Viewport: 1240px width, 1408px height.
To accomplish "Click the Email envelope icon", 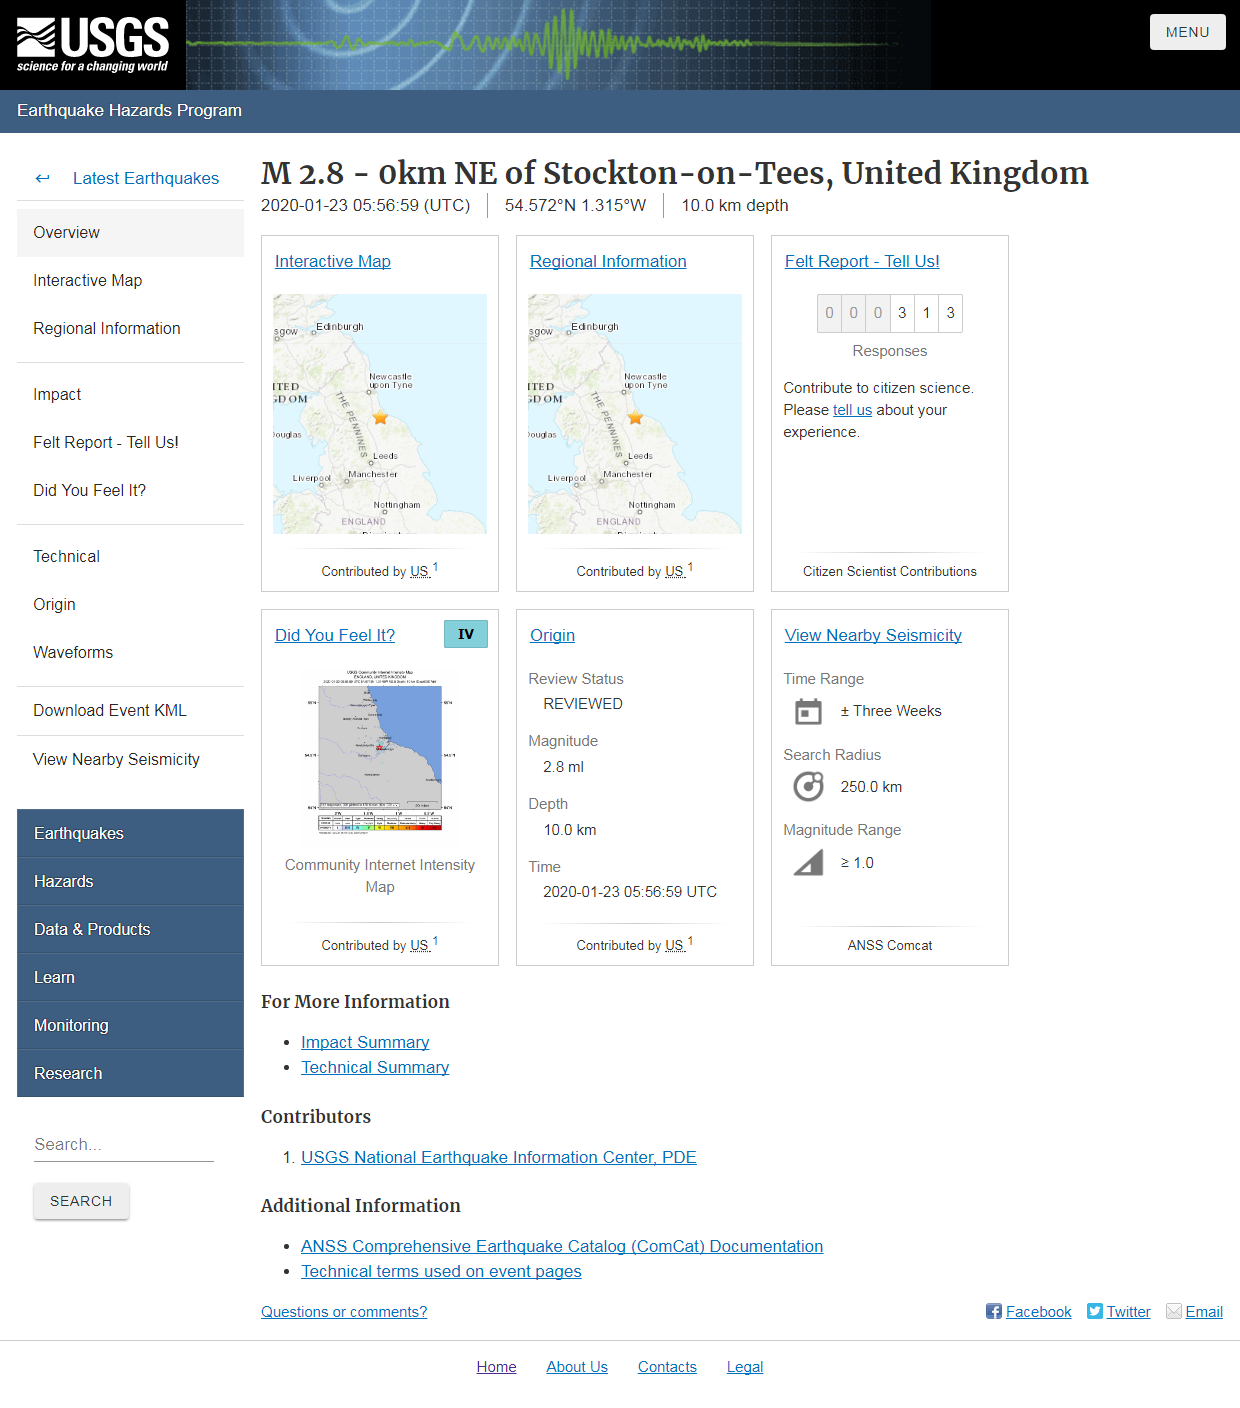I will (1174, 1311).
